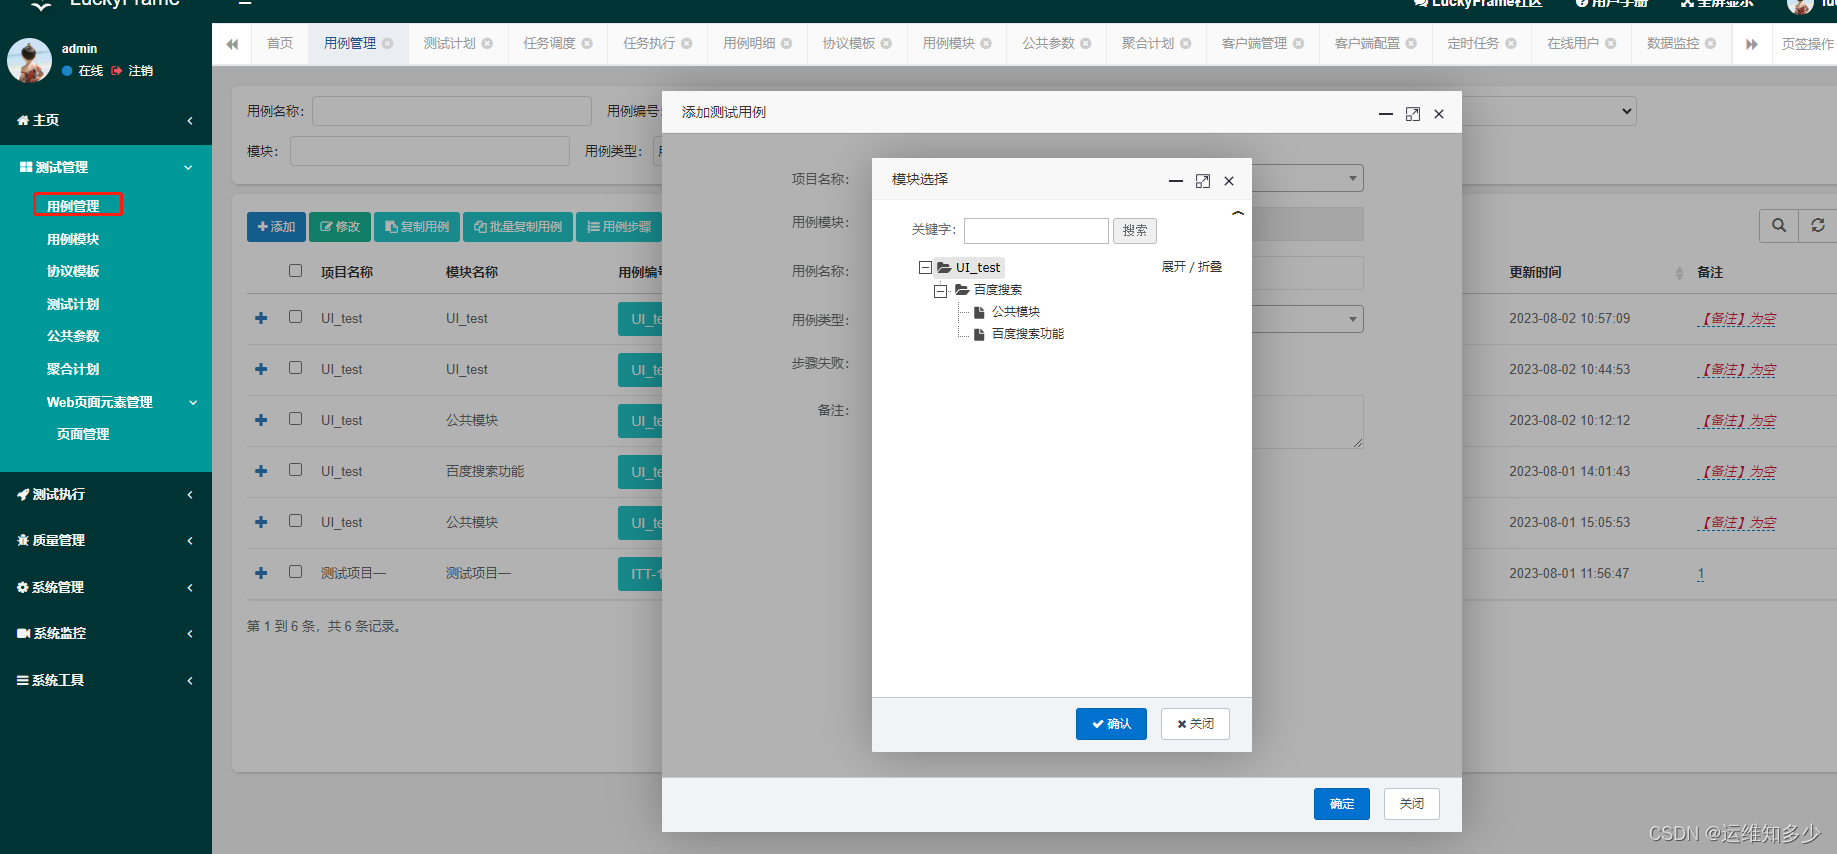1837x854 pixels.
Task: Check the row dated 2023-08-02 10:12:12
Action: coord(295,419)
